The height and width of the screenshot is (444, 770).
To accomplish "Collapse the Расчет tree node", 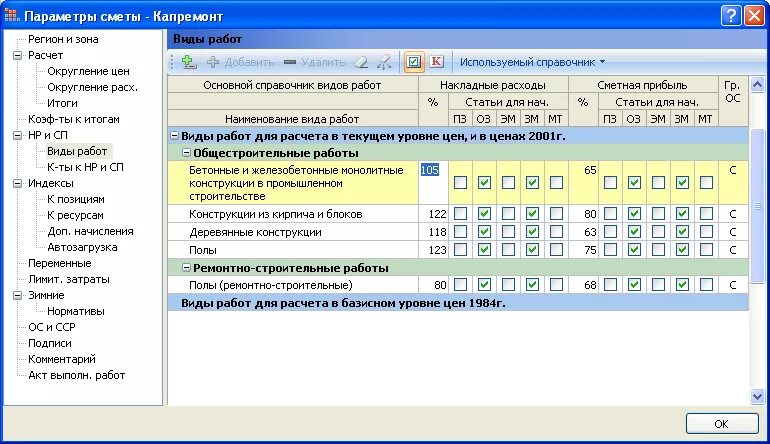I will (18, 55).
